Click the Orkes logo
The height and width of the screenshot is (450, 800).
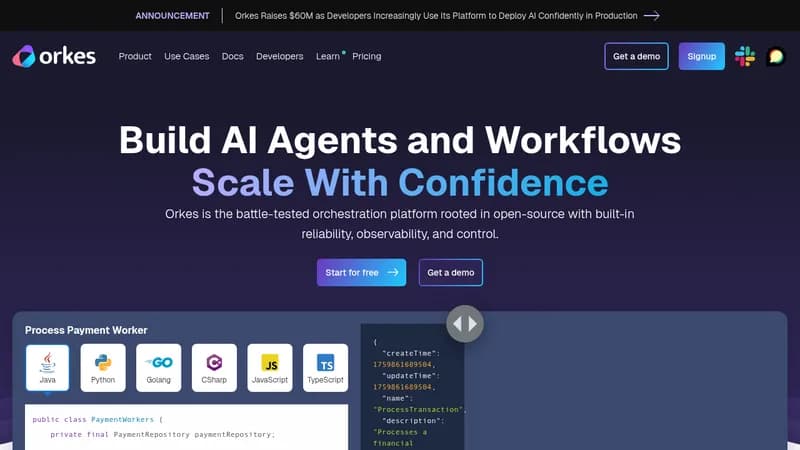pyautogui.click(x=54, y=56)
